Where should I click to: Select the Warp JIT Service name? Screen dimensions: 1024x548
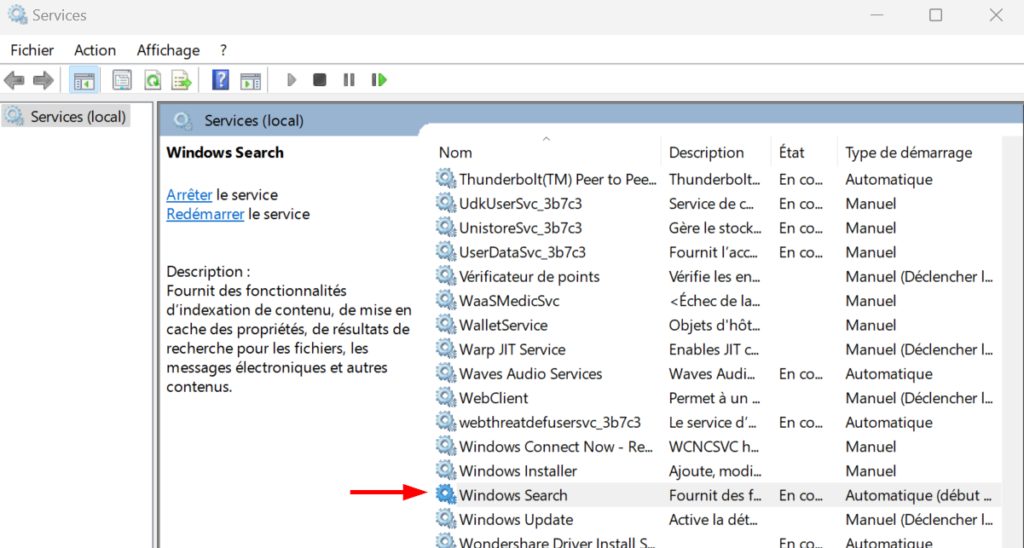tap(512, 349)
